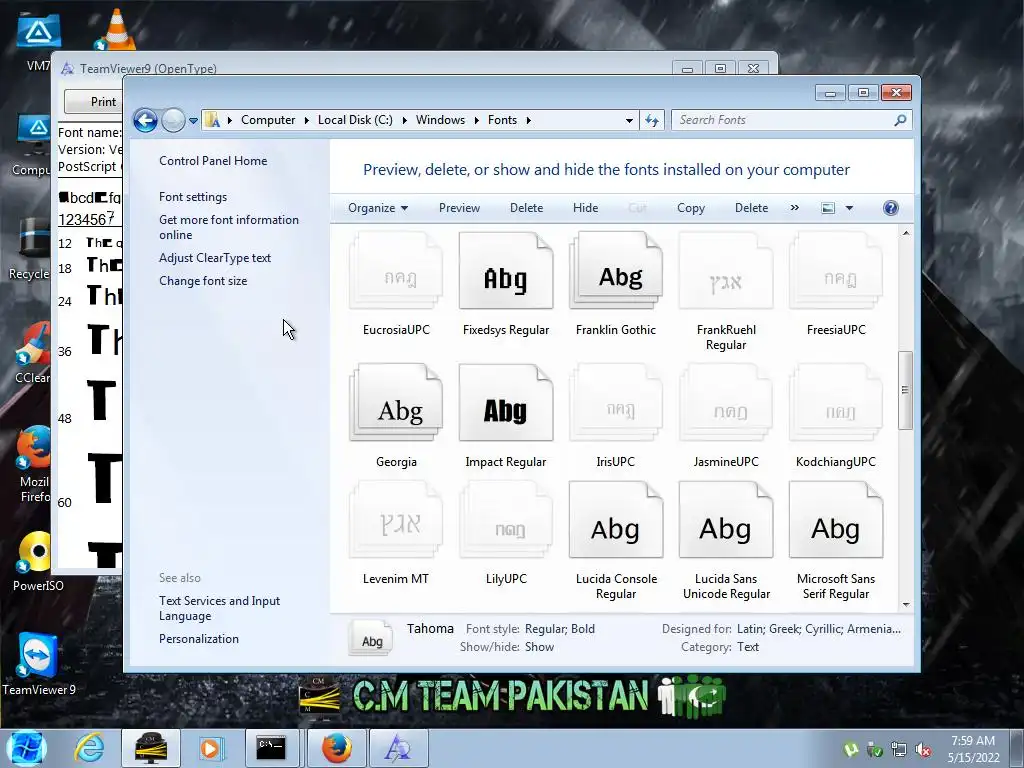Click the Tahoma preview thumbnail in details pane

pyautogui.click(x=371, y=637)
